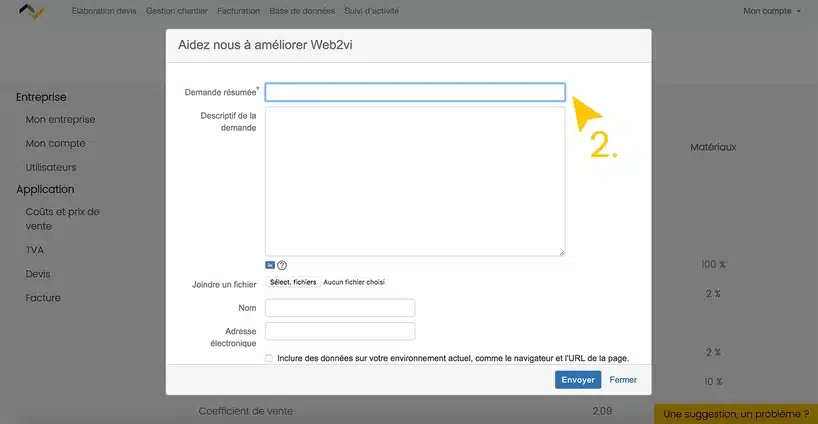Click the 10 % value under Matériaux
The image size is (818, 424).
(713, 382)
